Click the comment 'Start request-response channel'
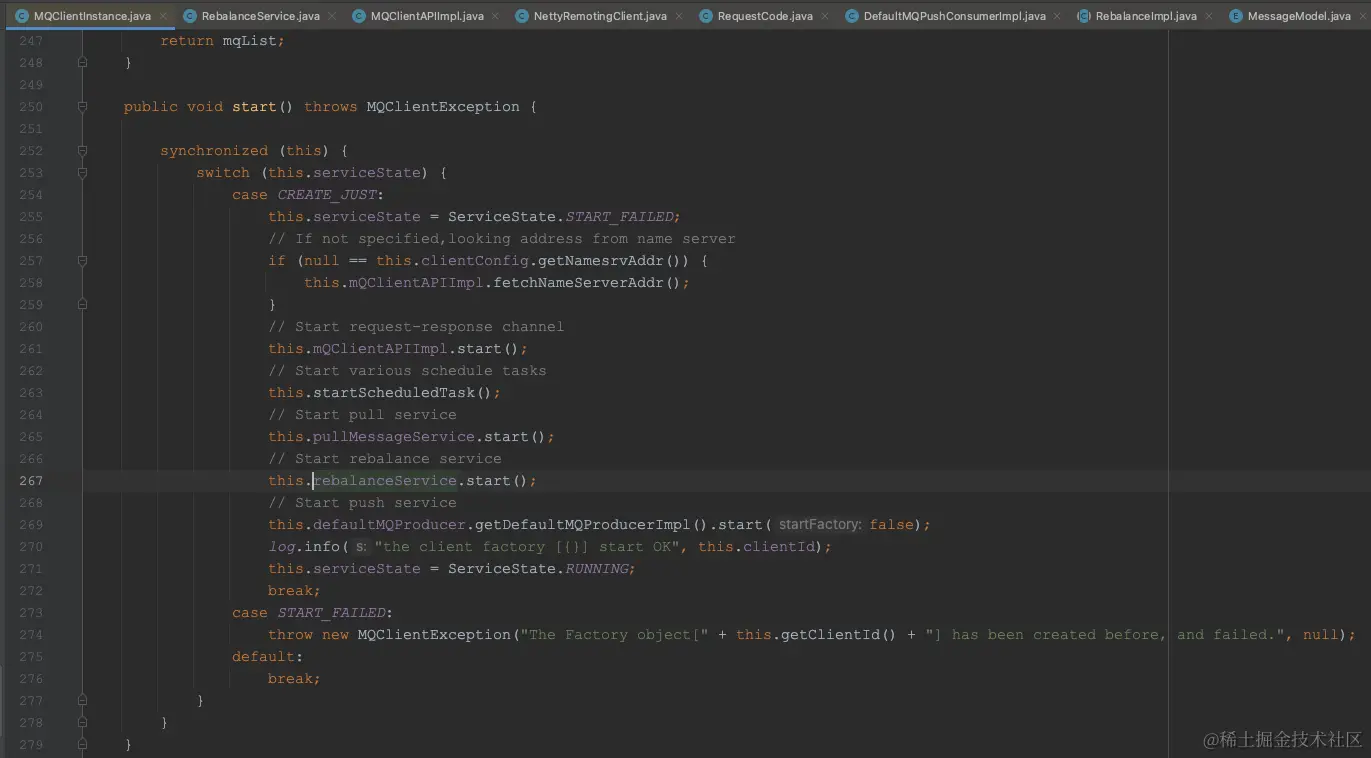This screenshot has width=1371, height=758. (416, 327)
